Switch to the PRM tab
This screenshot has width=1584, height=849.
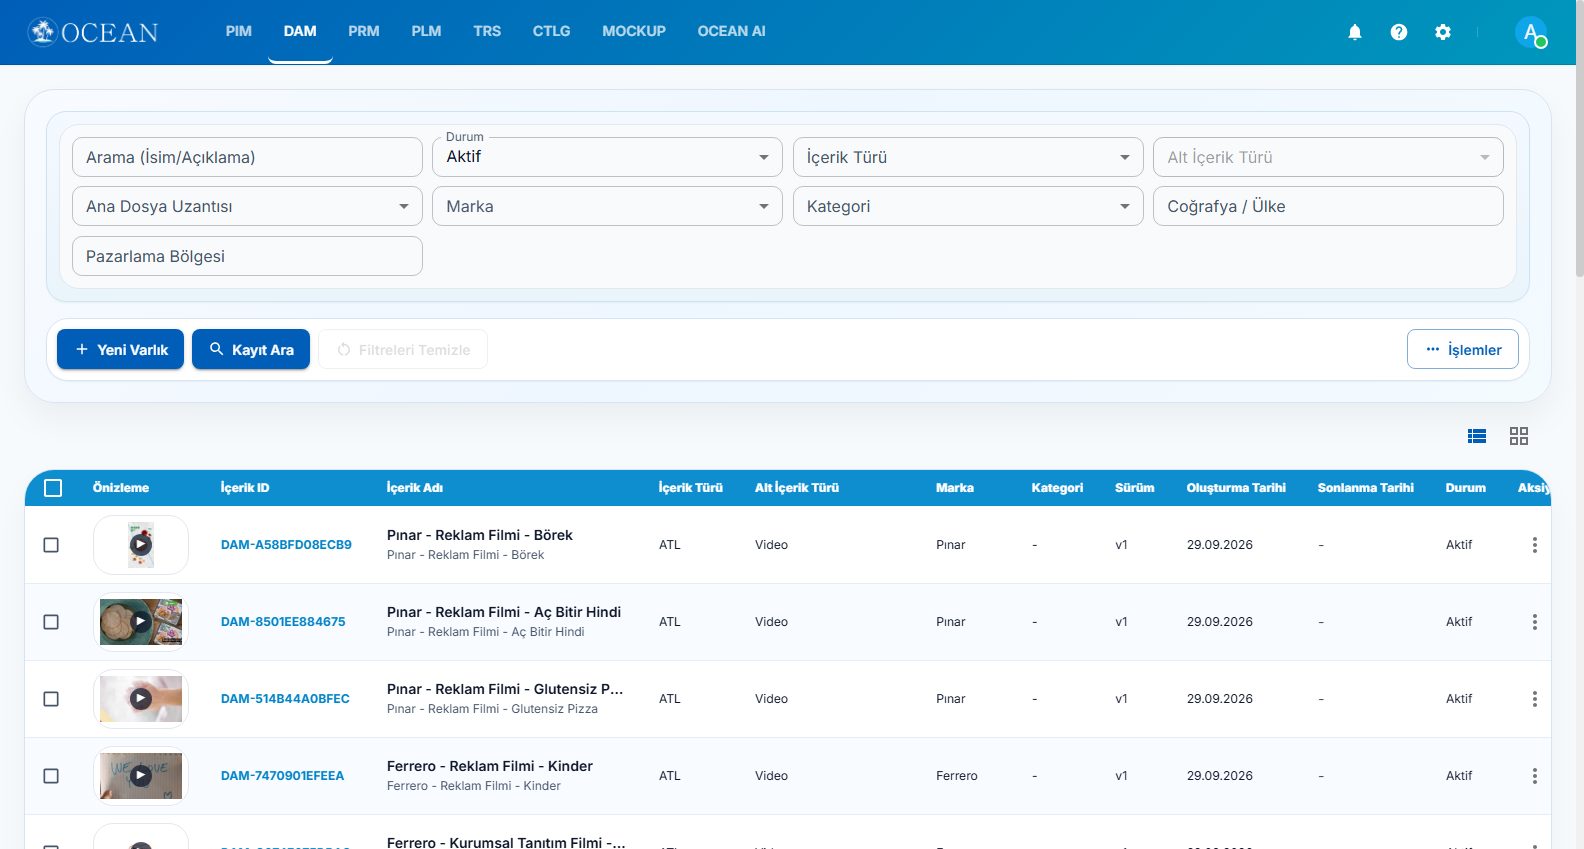tap(364, 32)
